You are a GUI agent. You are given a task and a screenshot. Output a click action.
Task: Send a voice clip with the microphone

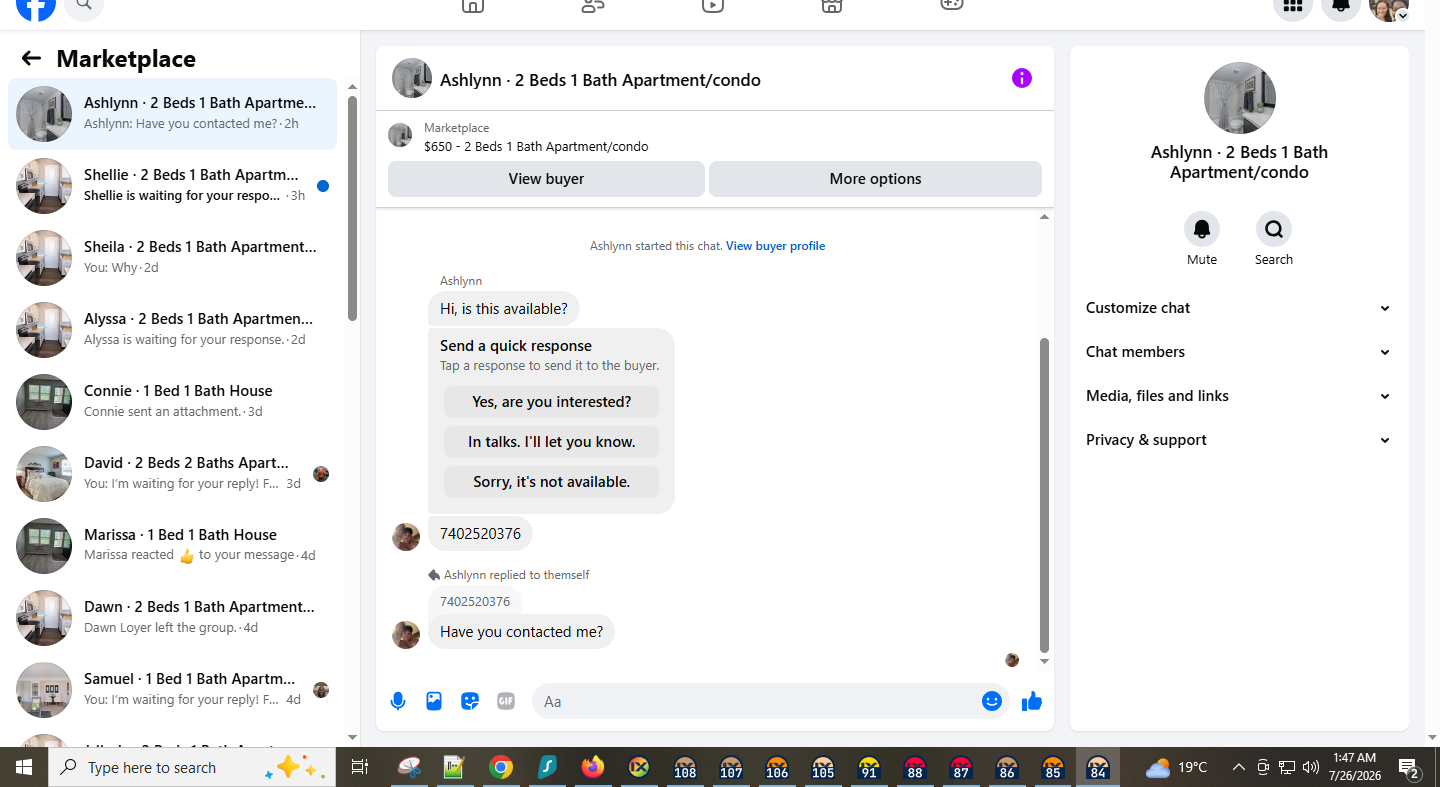coord(398,701)
